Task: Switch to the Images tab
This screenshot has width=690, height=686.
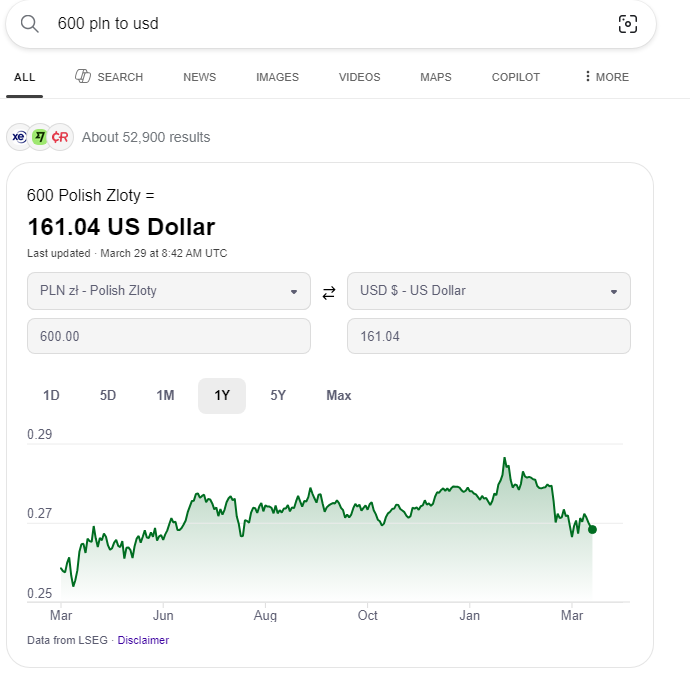Action: pos(277,77)
